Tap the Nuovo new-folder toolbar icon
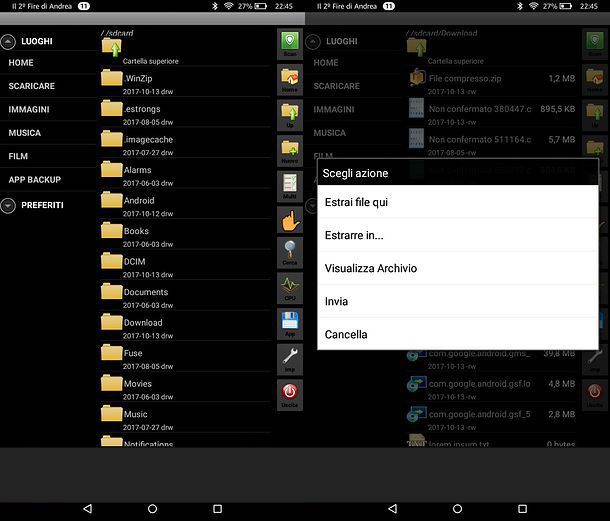Viewport: 610px width, 521px height. point(290,151)
